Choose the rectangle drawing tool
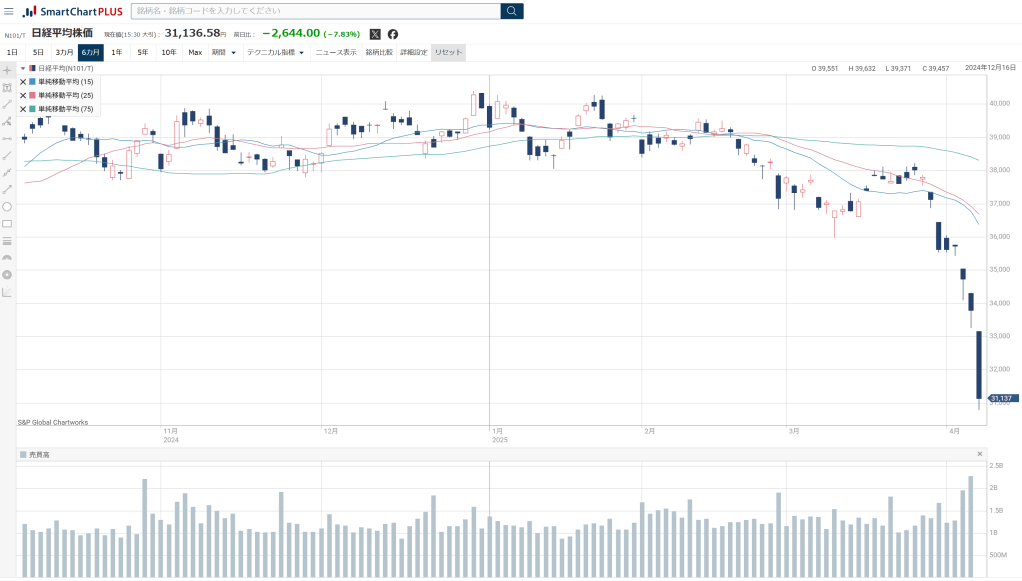This screenshot has width=1022, height=581. click(x=7, y=223)
